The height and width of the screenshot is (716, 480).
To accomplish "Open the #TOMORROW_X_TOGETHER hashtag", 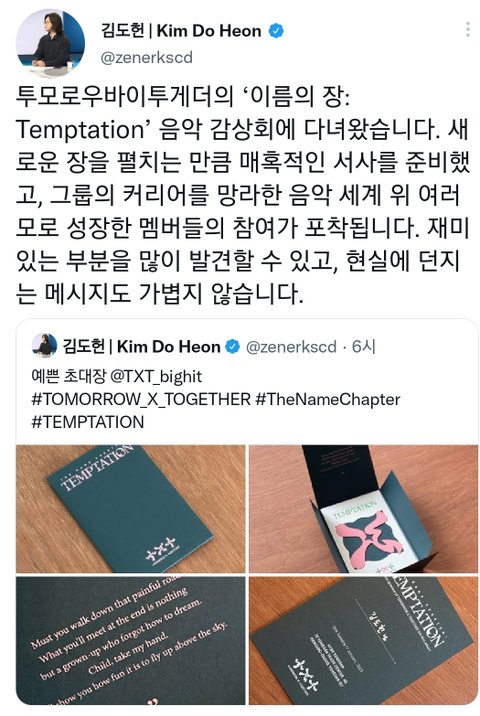I will [141, 399].
